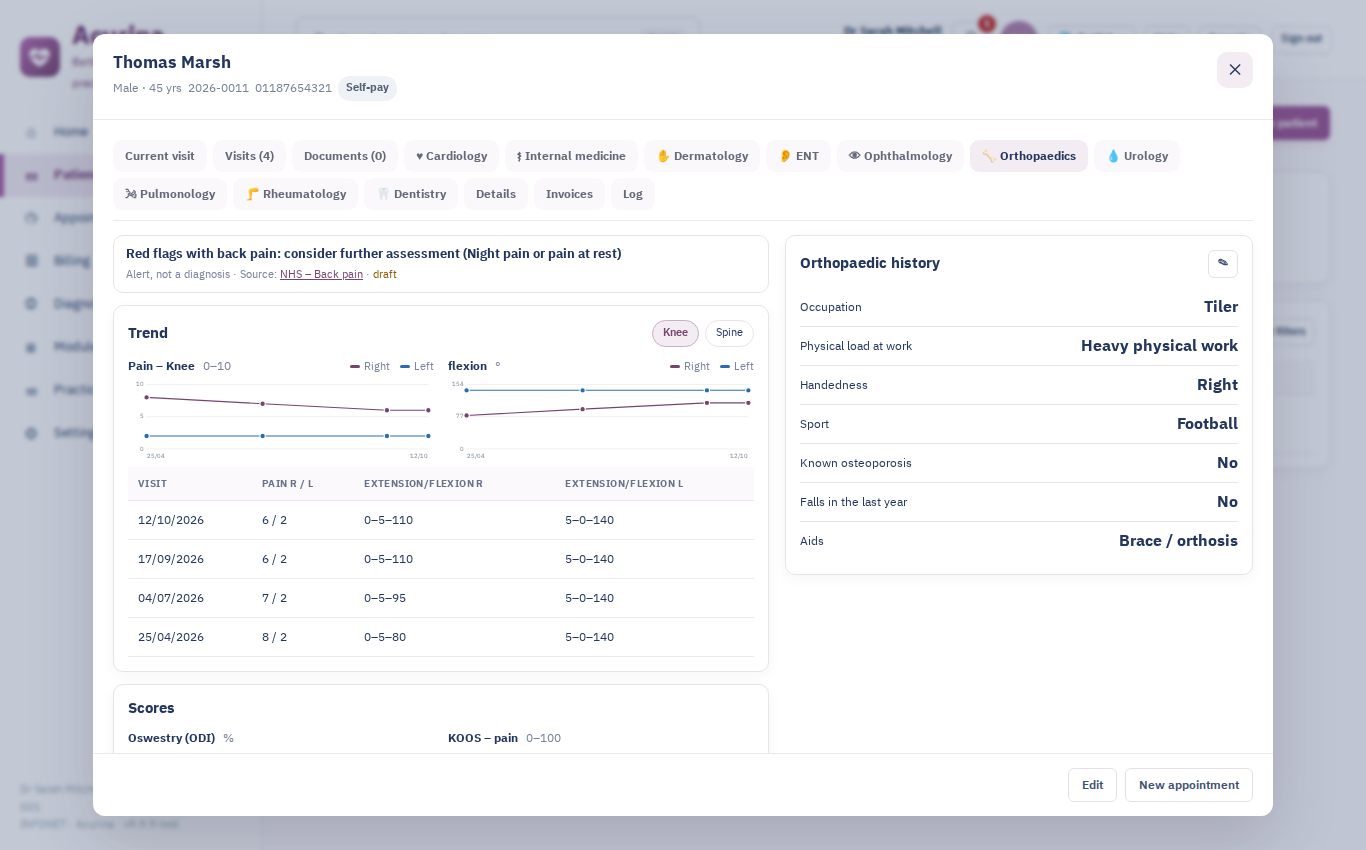Open the Dentistry tab
Screen dimensions: 1366x850
pos(411,194)
